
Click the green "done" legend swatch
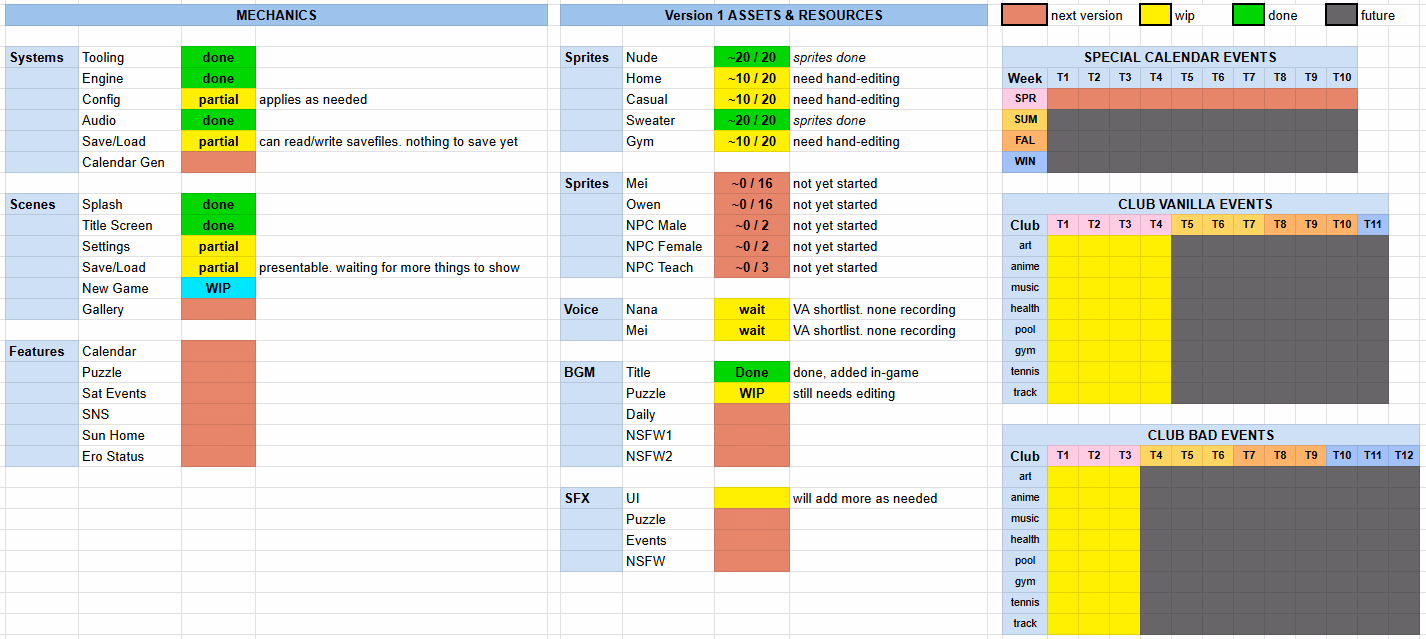(1248, 15)
